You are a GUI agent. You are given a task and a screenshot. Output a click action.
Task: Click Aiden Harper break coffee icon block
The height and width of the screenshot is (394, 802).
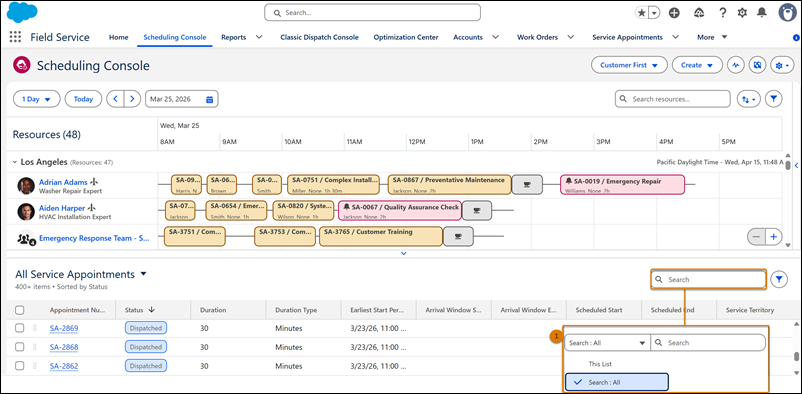click(x=477, y=210)
